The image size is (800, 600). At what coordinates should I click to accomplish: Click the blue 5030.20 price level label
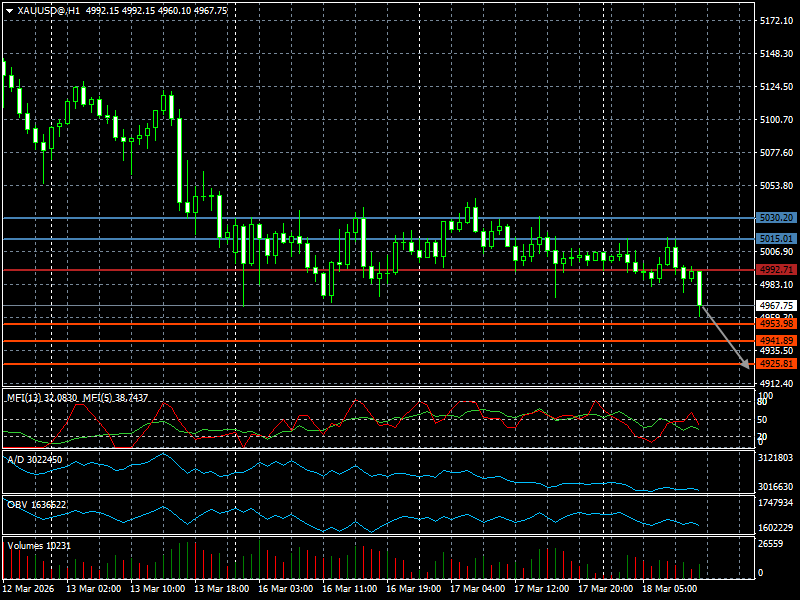tap(776, 217)
